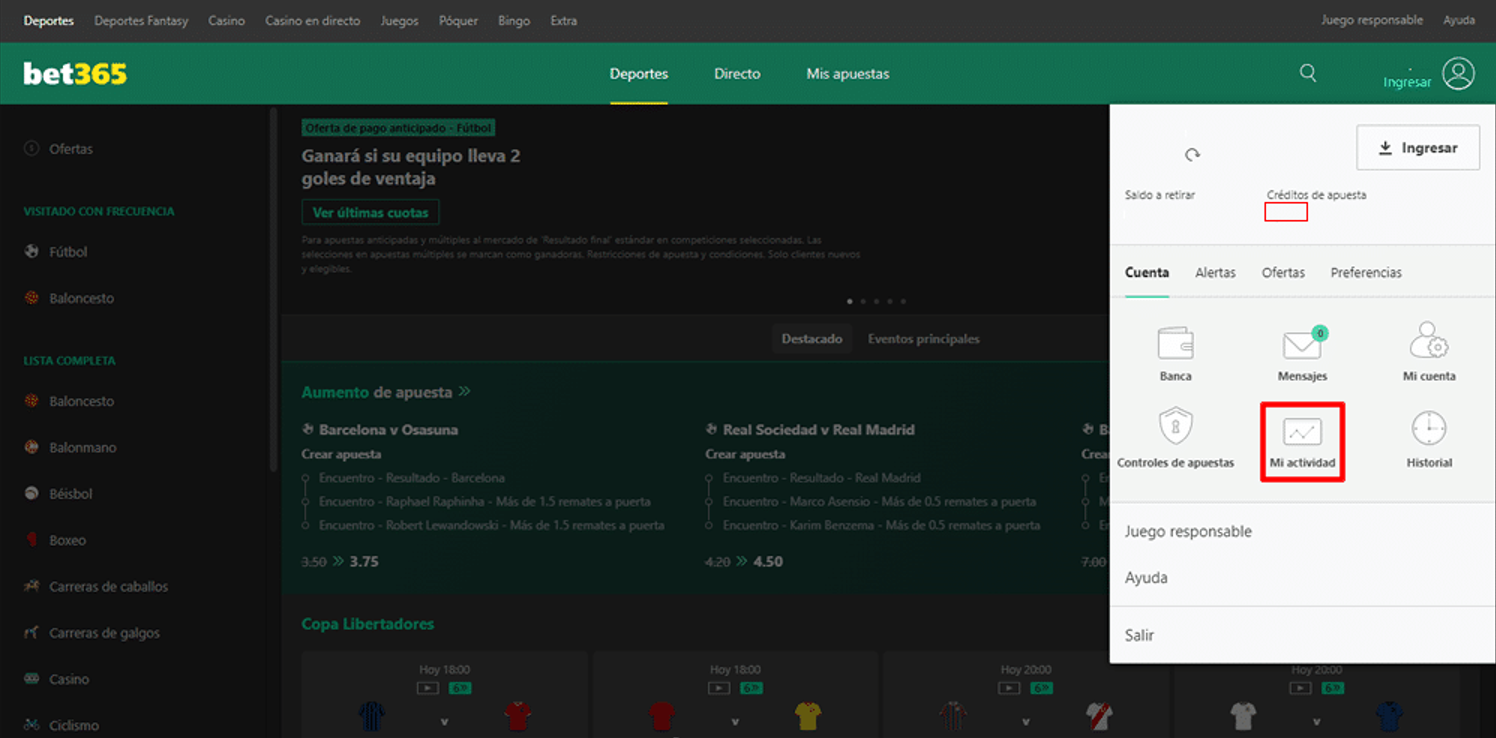Click the Fútbol sidebar item
1496x738 pixels.
(x=68, y=252)
